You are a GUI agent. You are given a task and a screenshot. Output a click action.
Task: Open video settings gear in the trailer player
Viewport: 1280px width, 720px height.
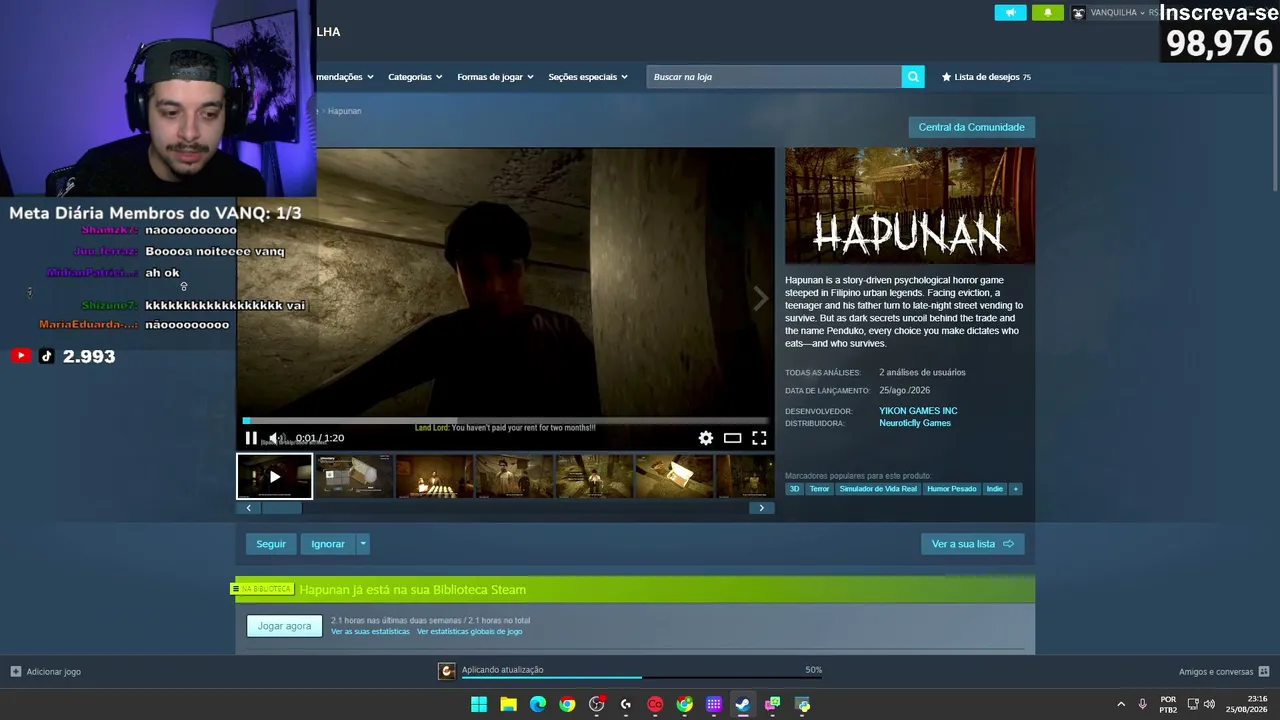[706, 438]
